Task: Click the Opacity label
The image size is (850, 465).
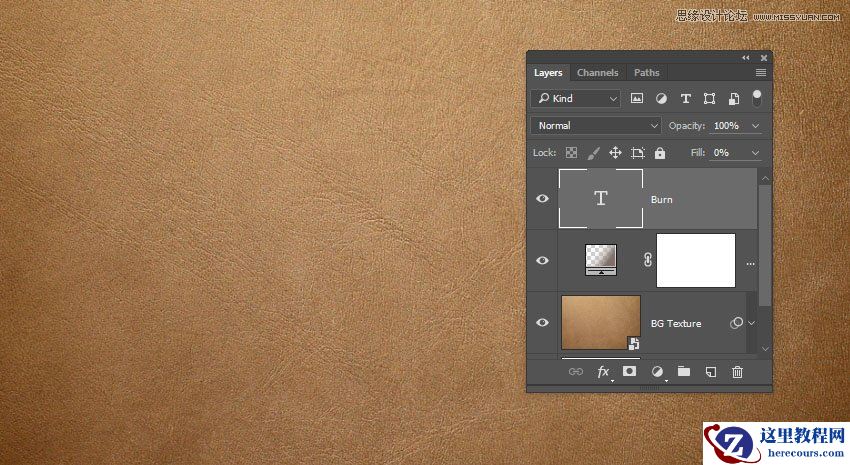Action: pos(686,126)
